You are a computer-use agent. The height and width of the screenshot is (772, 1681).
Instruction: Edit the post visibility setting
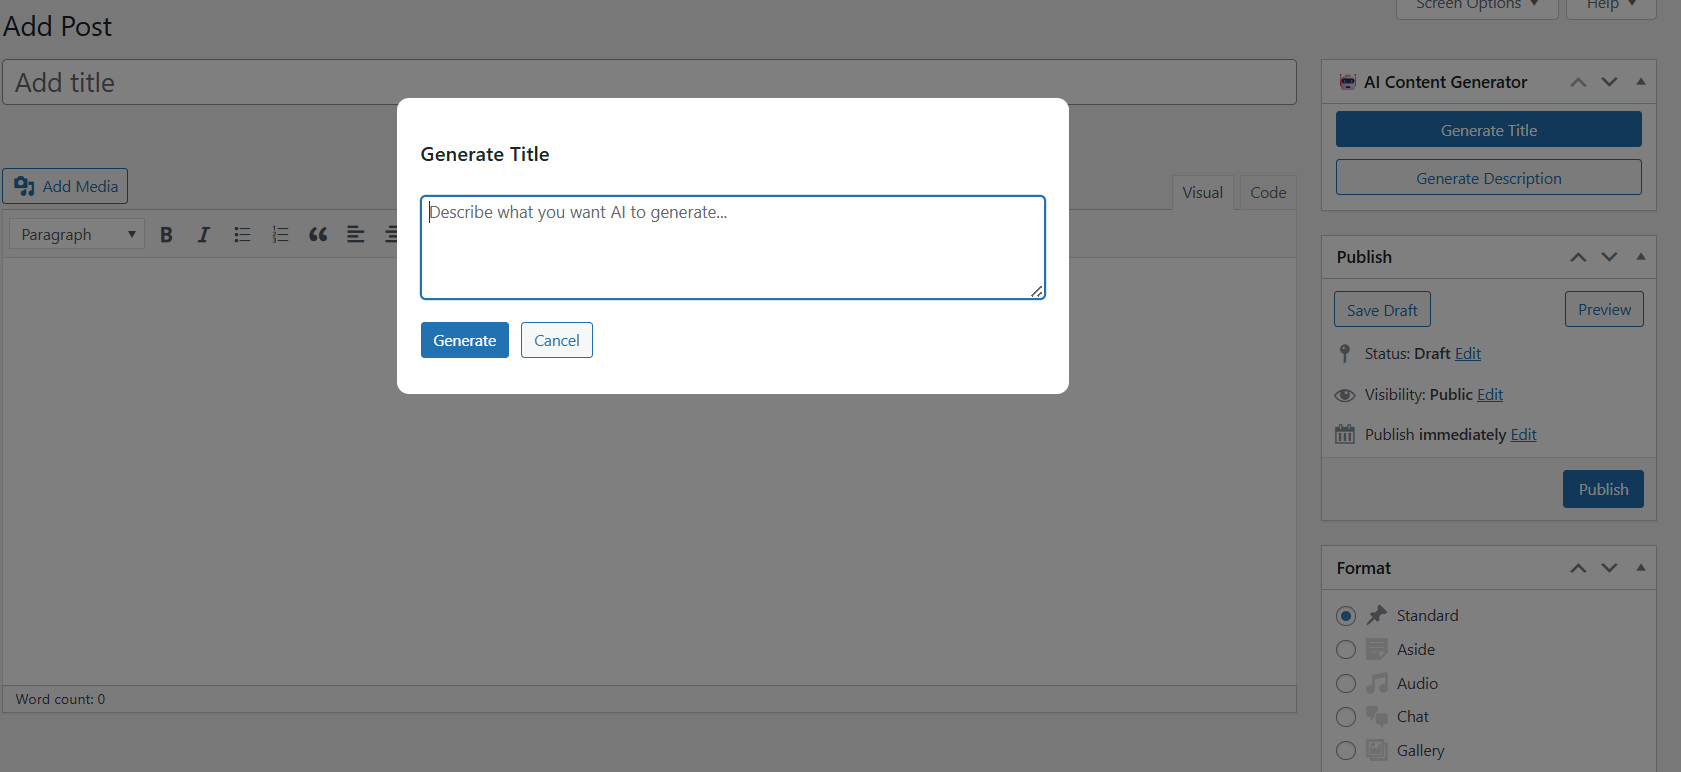(x=1490, y=395)
